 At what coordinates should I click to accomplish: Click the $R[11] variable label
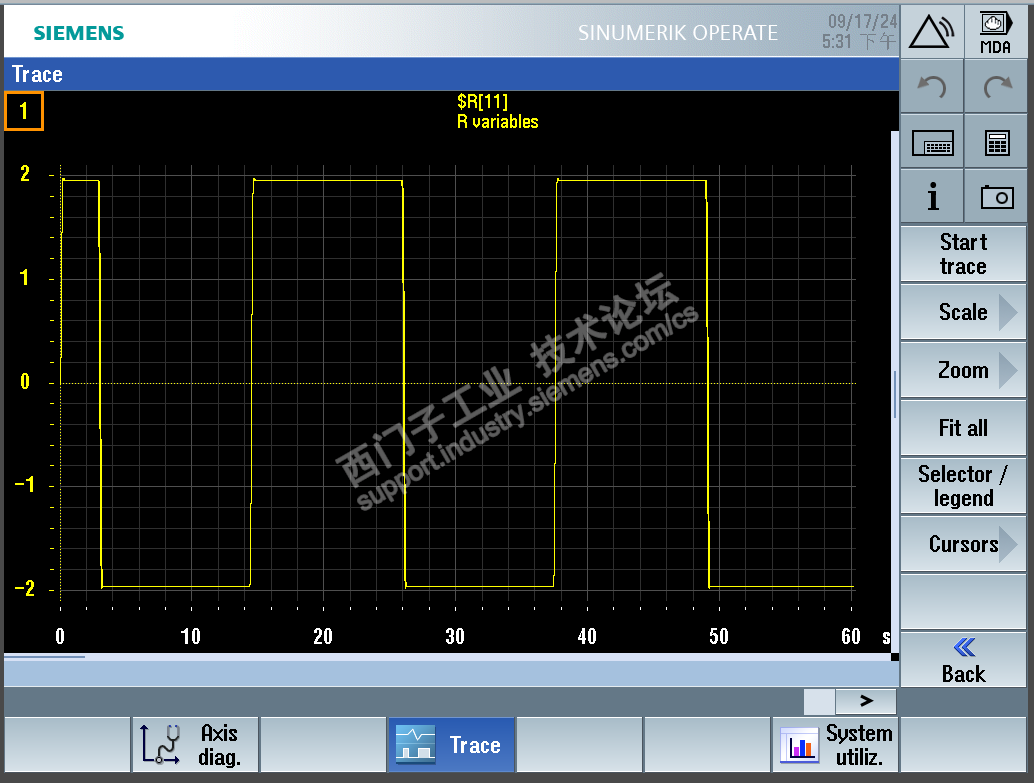[482, 102]
